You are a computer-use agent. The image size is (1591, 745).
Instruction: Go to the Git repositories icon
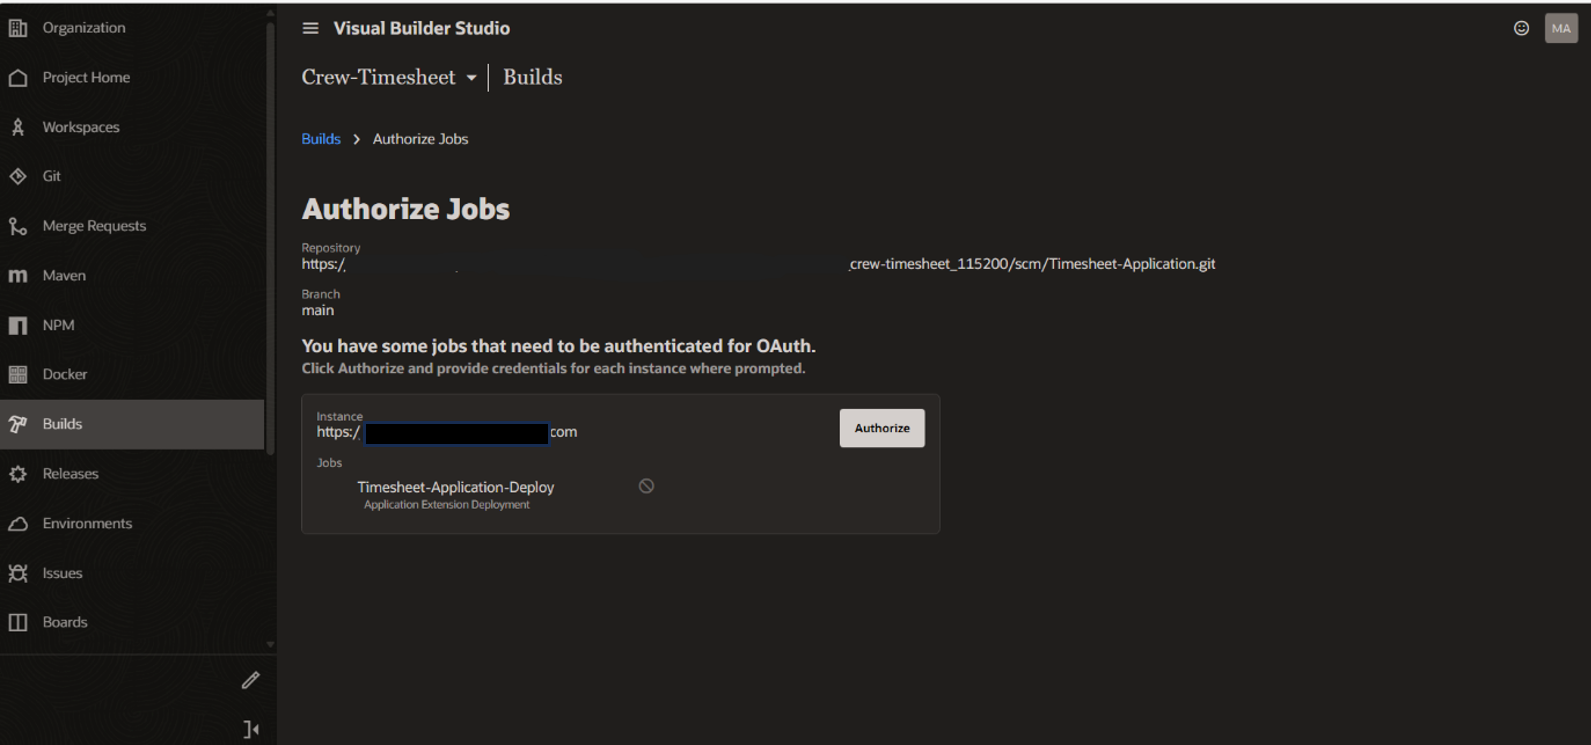18,176
